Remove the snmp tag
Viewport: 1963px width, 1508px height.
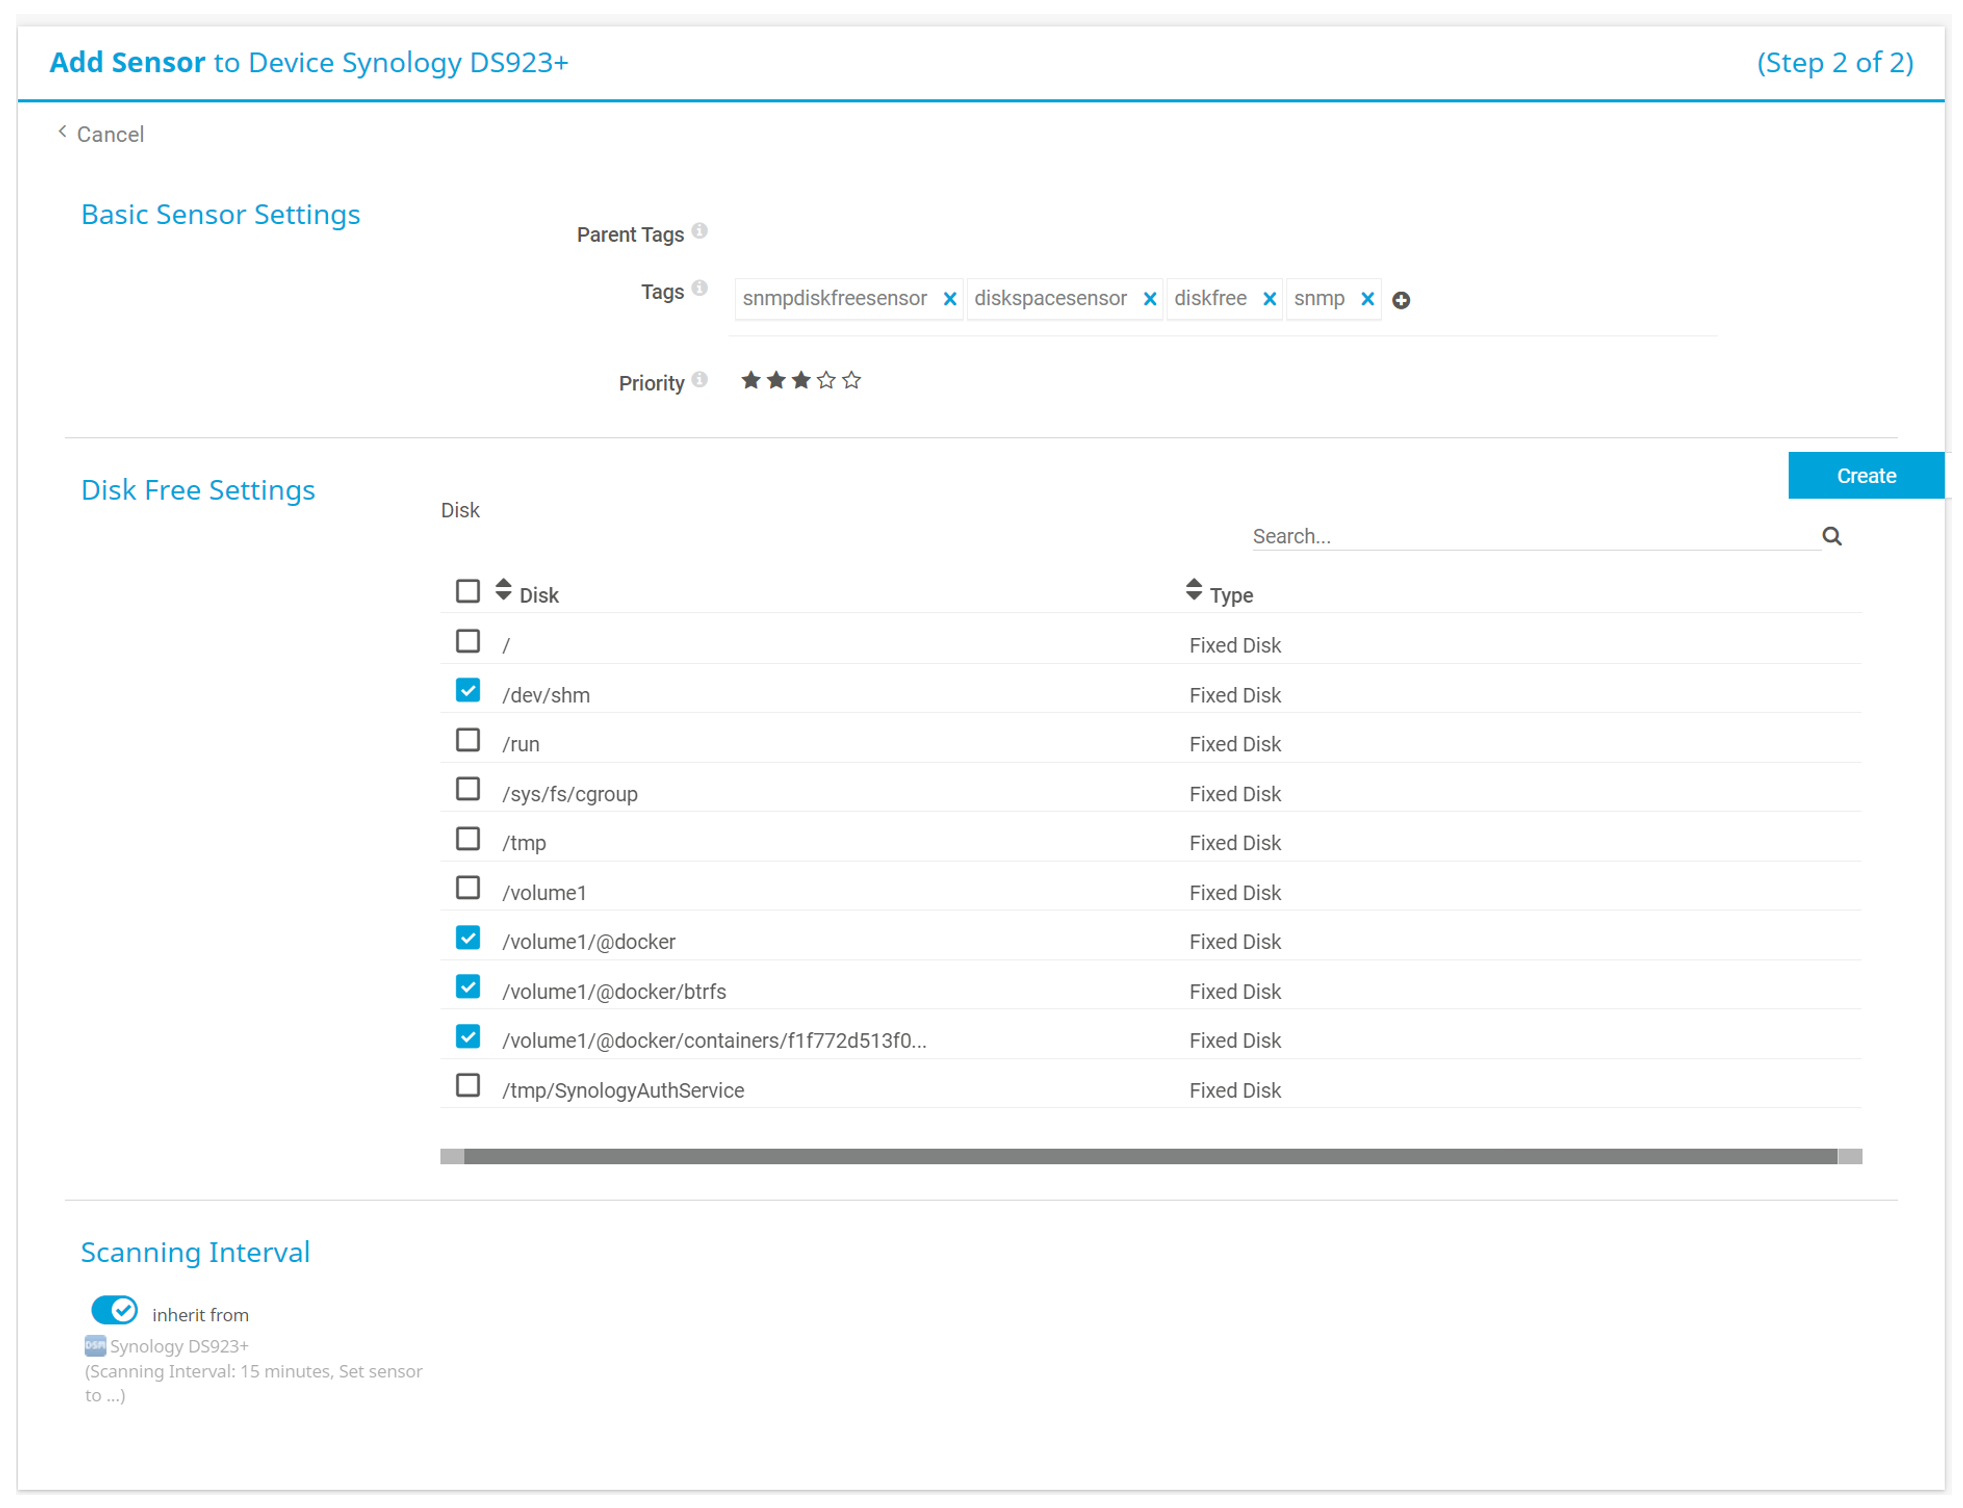point(1366,299)
